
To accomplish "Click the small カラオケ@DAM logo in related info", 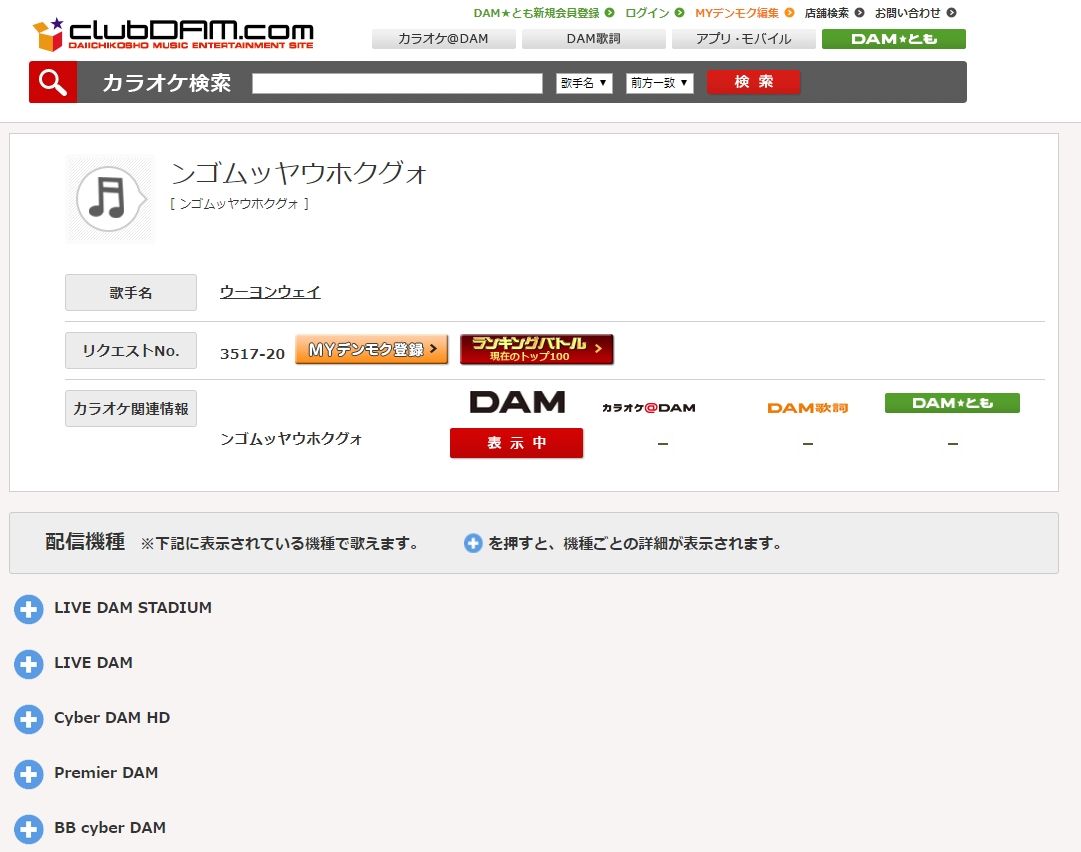I will [649, 408].
